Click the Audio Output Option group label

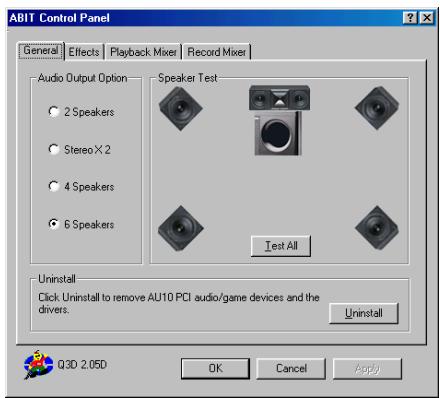82,78
